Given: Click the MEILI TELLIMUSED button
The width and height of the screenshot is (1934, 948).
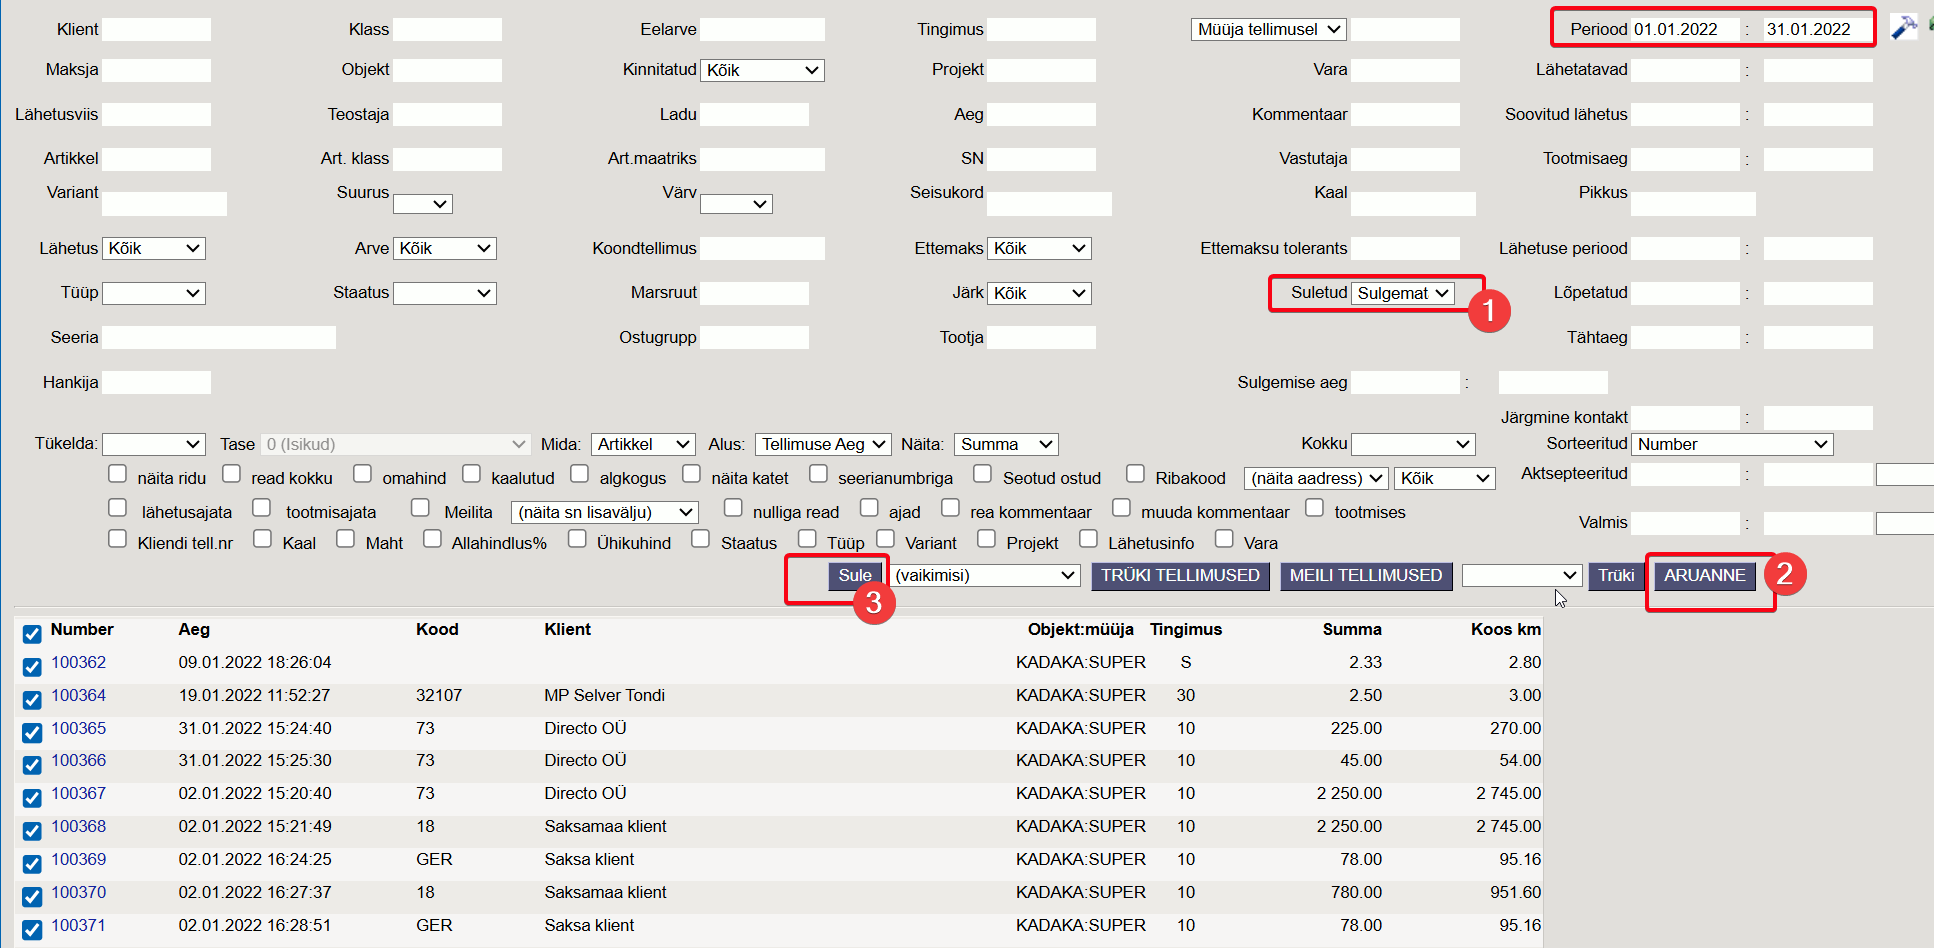Looking at the screenshot, I should pyautogui.click(x=1365, y=576).
